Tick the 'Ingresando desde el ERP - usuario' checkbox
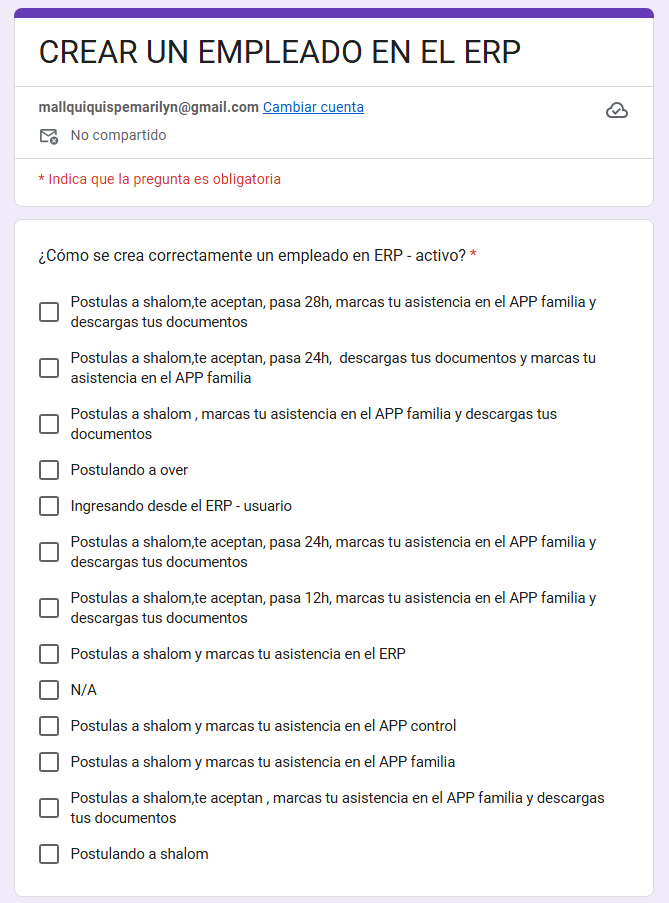 [x=49, y=506]
